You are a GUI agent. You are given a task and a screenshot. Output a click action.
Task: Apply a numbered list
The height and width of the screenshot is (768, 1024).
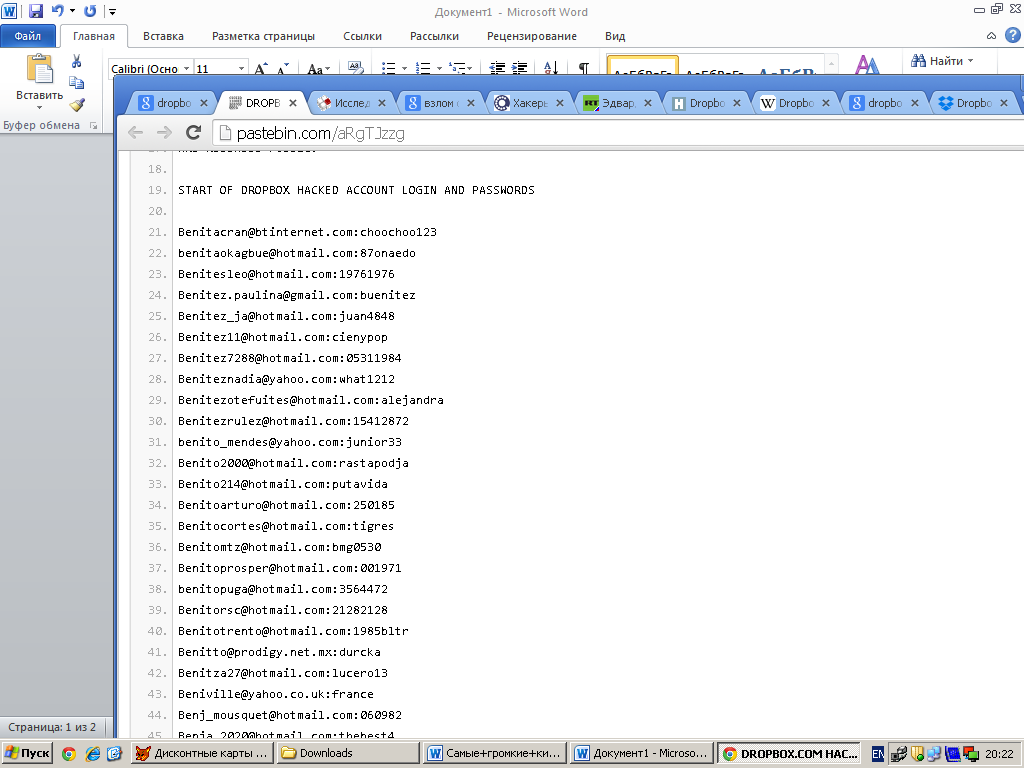pyautogui.click(x=423, y=68)
